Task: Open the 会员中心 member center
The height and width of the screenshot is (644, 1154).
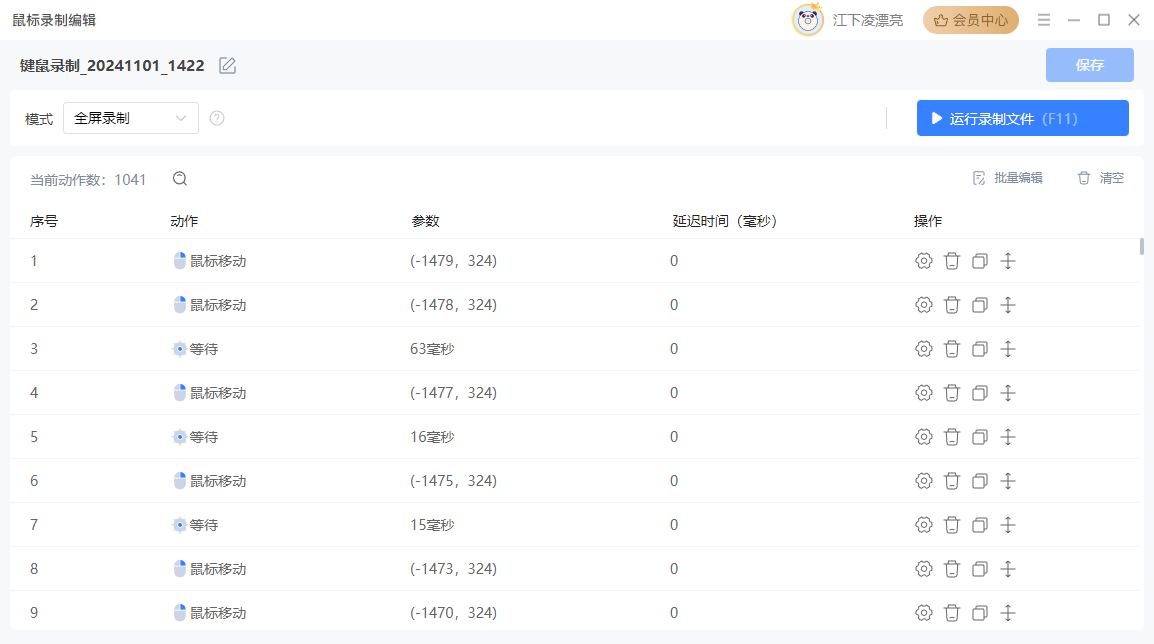Action: pos(970,20)
